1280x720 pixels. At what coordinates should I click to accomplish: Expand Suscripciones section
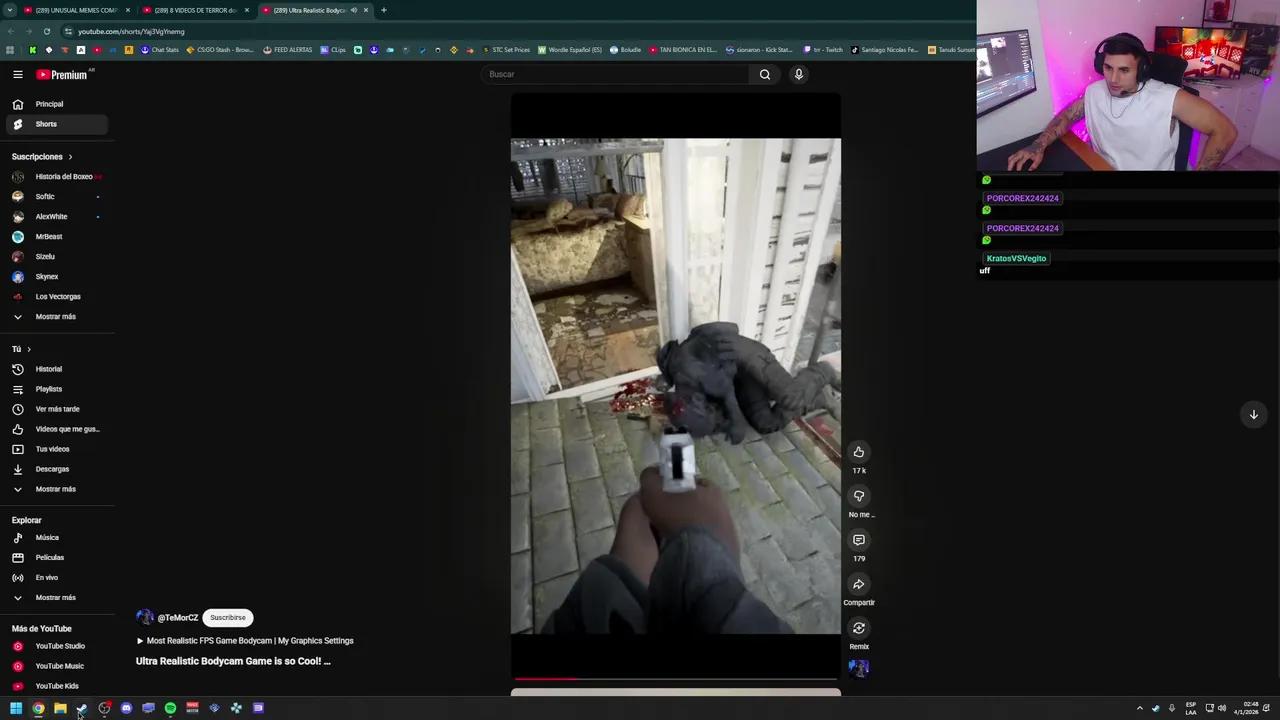(x=42, y=157)
